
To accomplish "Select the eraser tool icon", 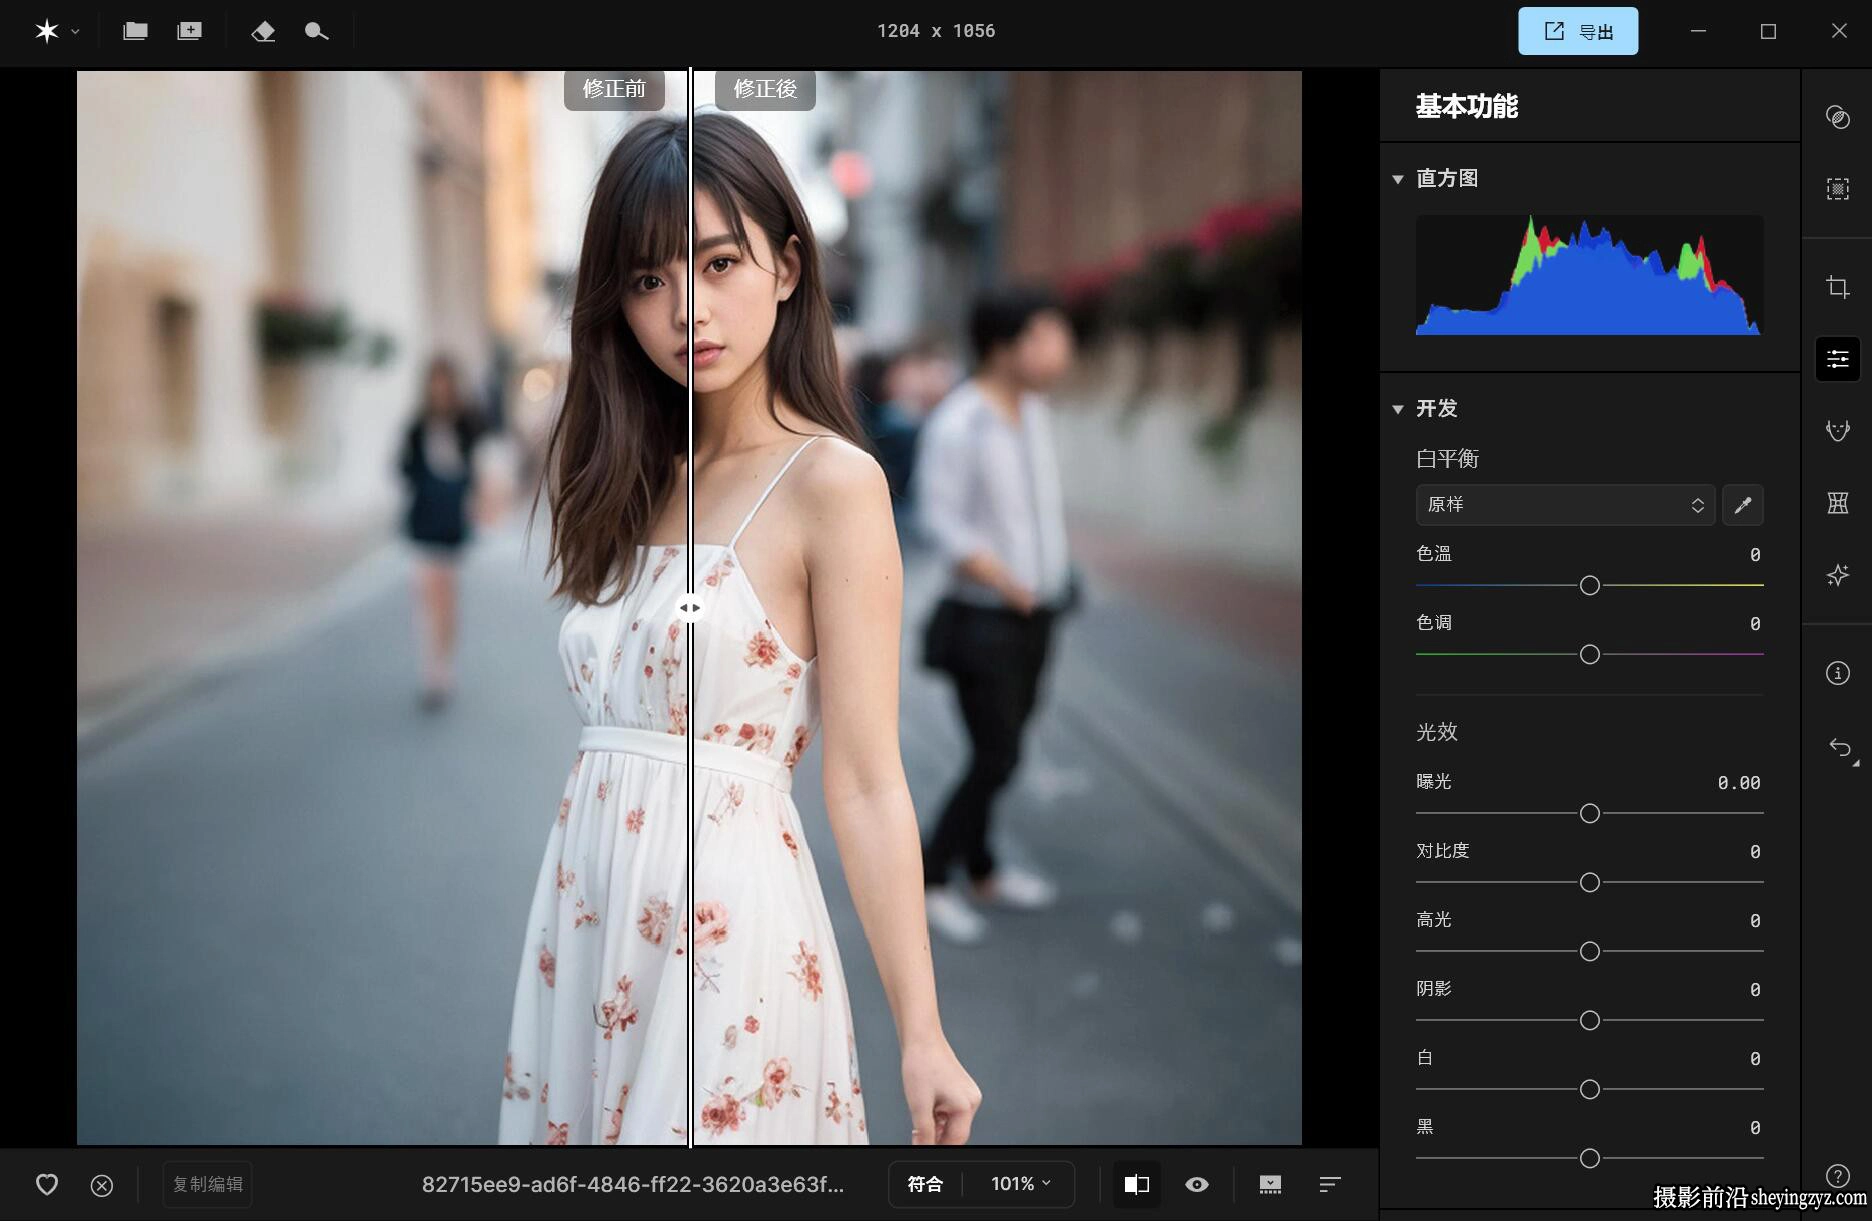I will pos(263,31).
